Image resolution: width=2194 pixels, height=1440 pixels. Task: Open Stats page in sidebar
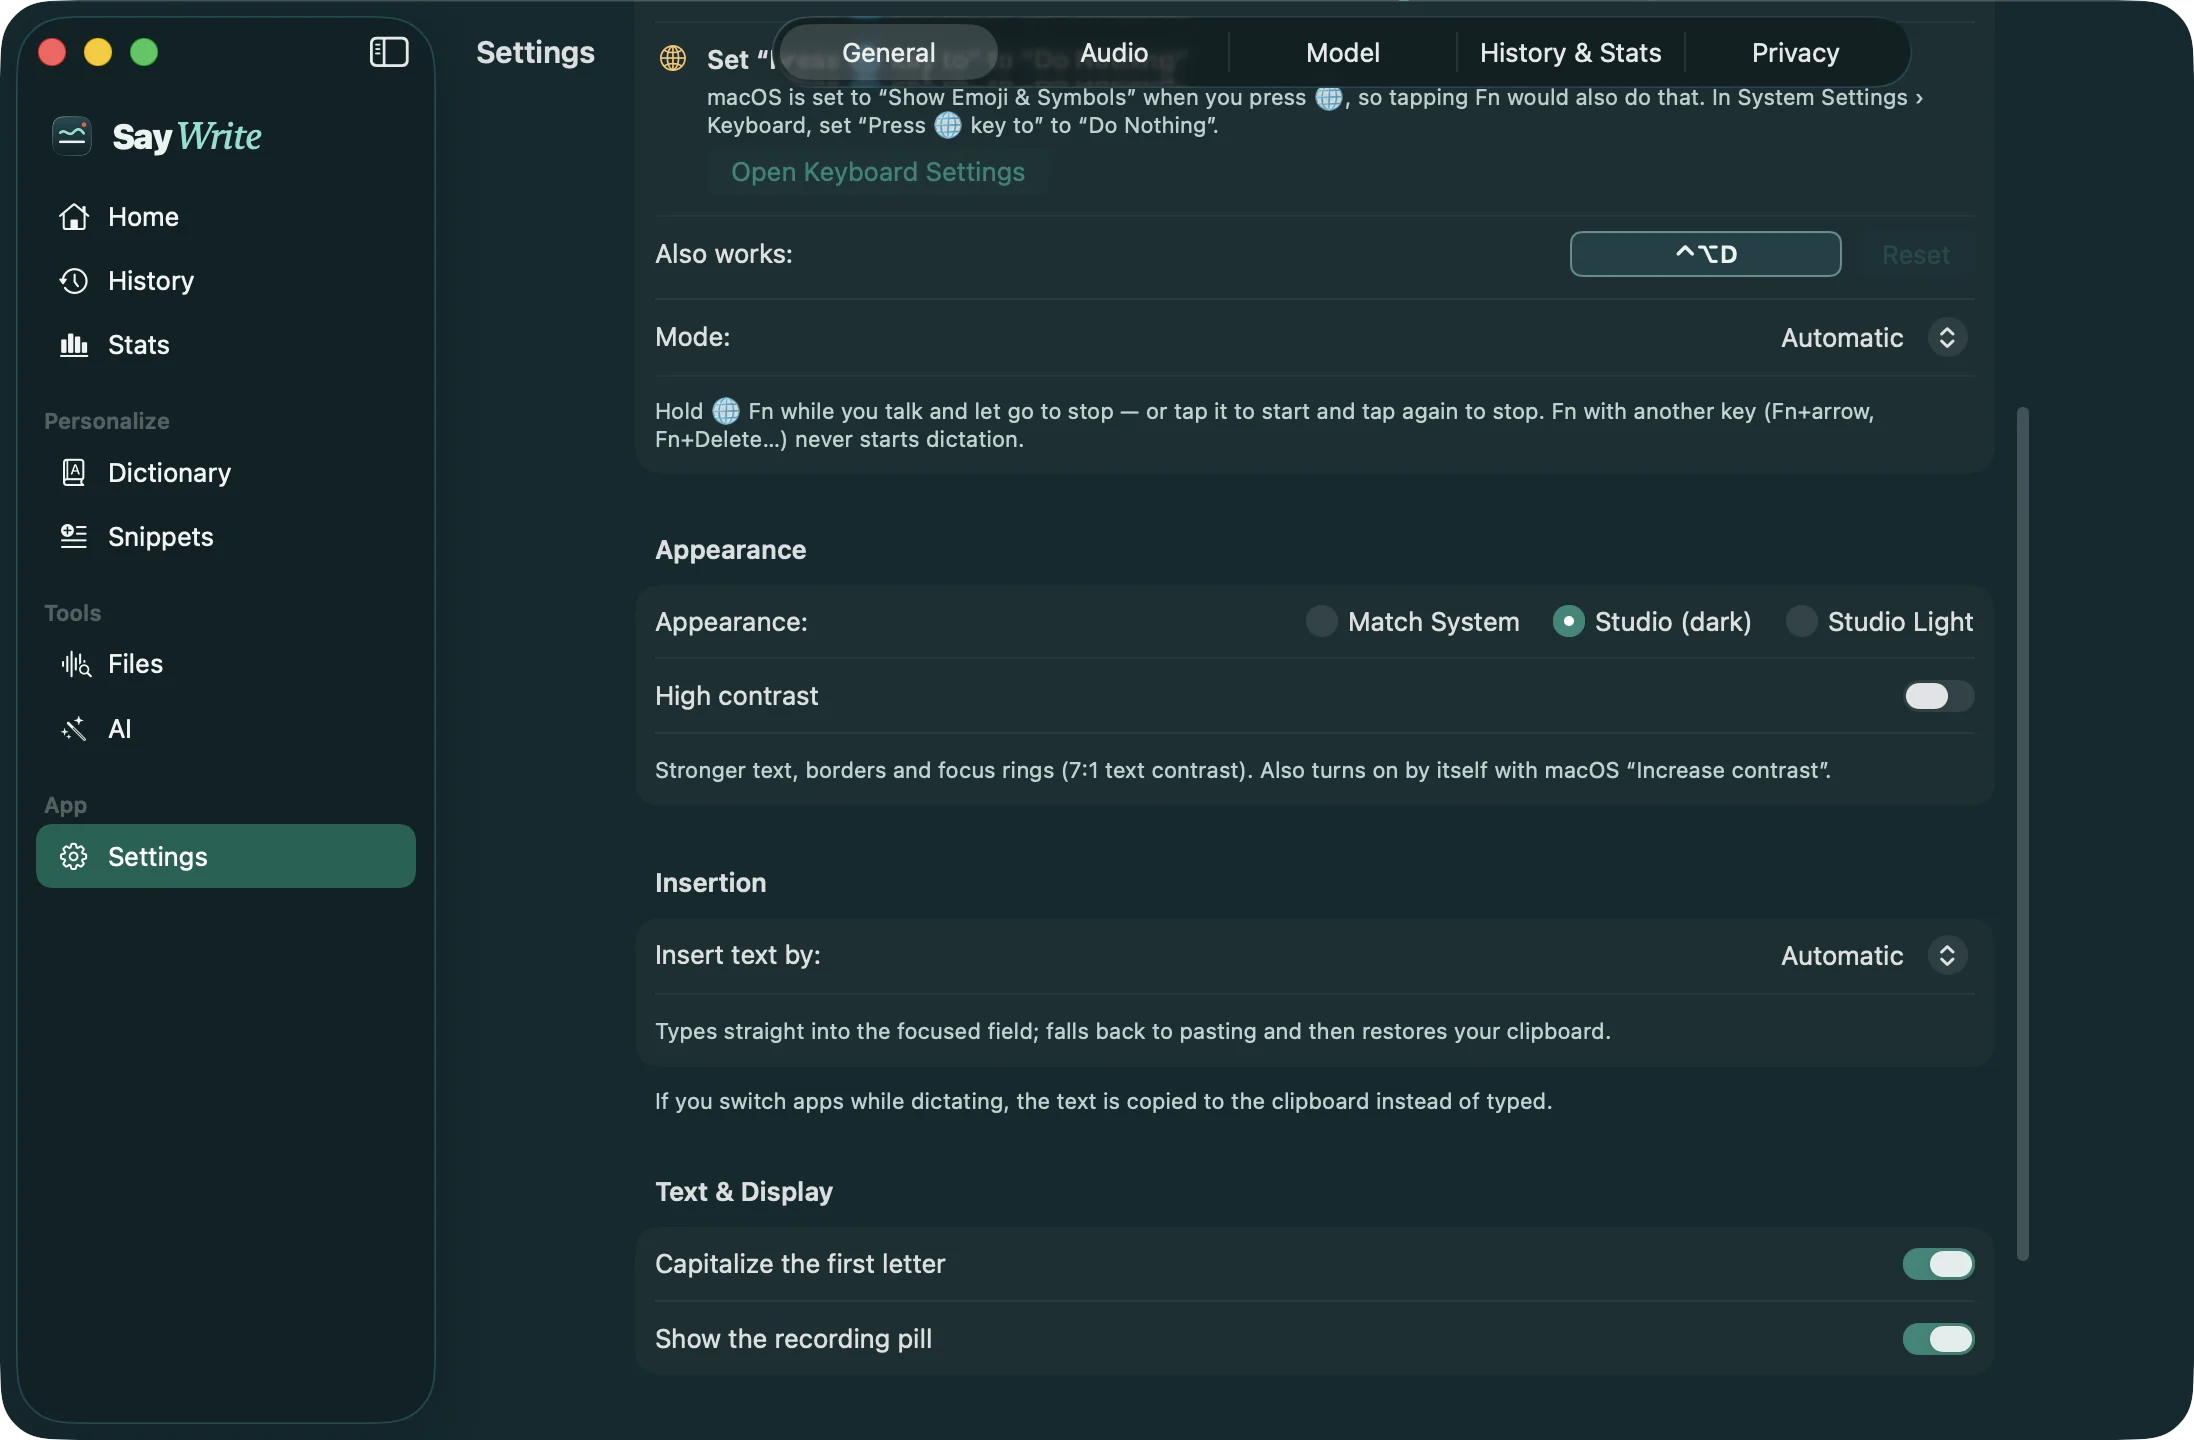coord(226,345)
